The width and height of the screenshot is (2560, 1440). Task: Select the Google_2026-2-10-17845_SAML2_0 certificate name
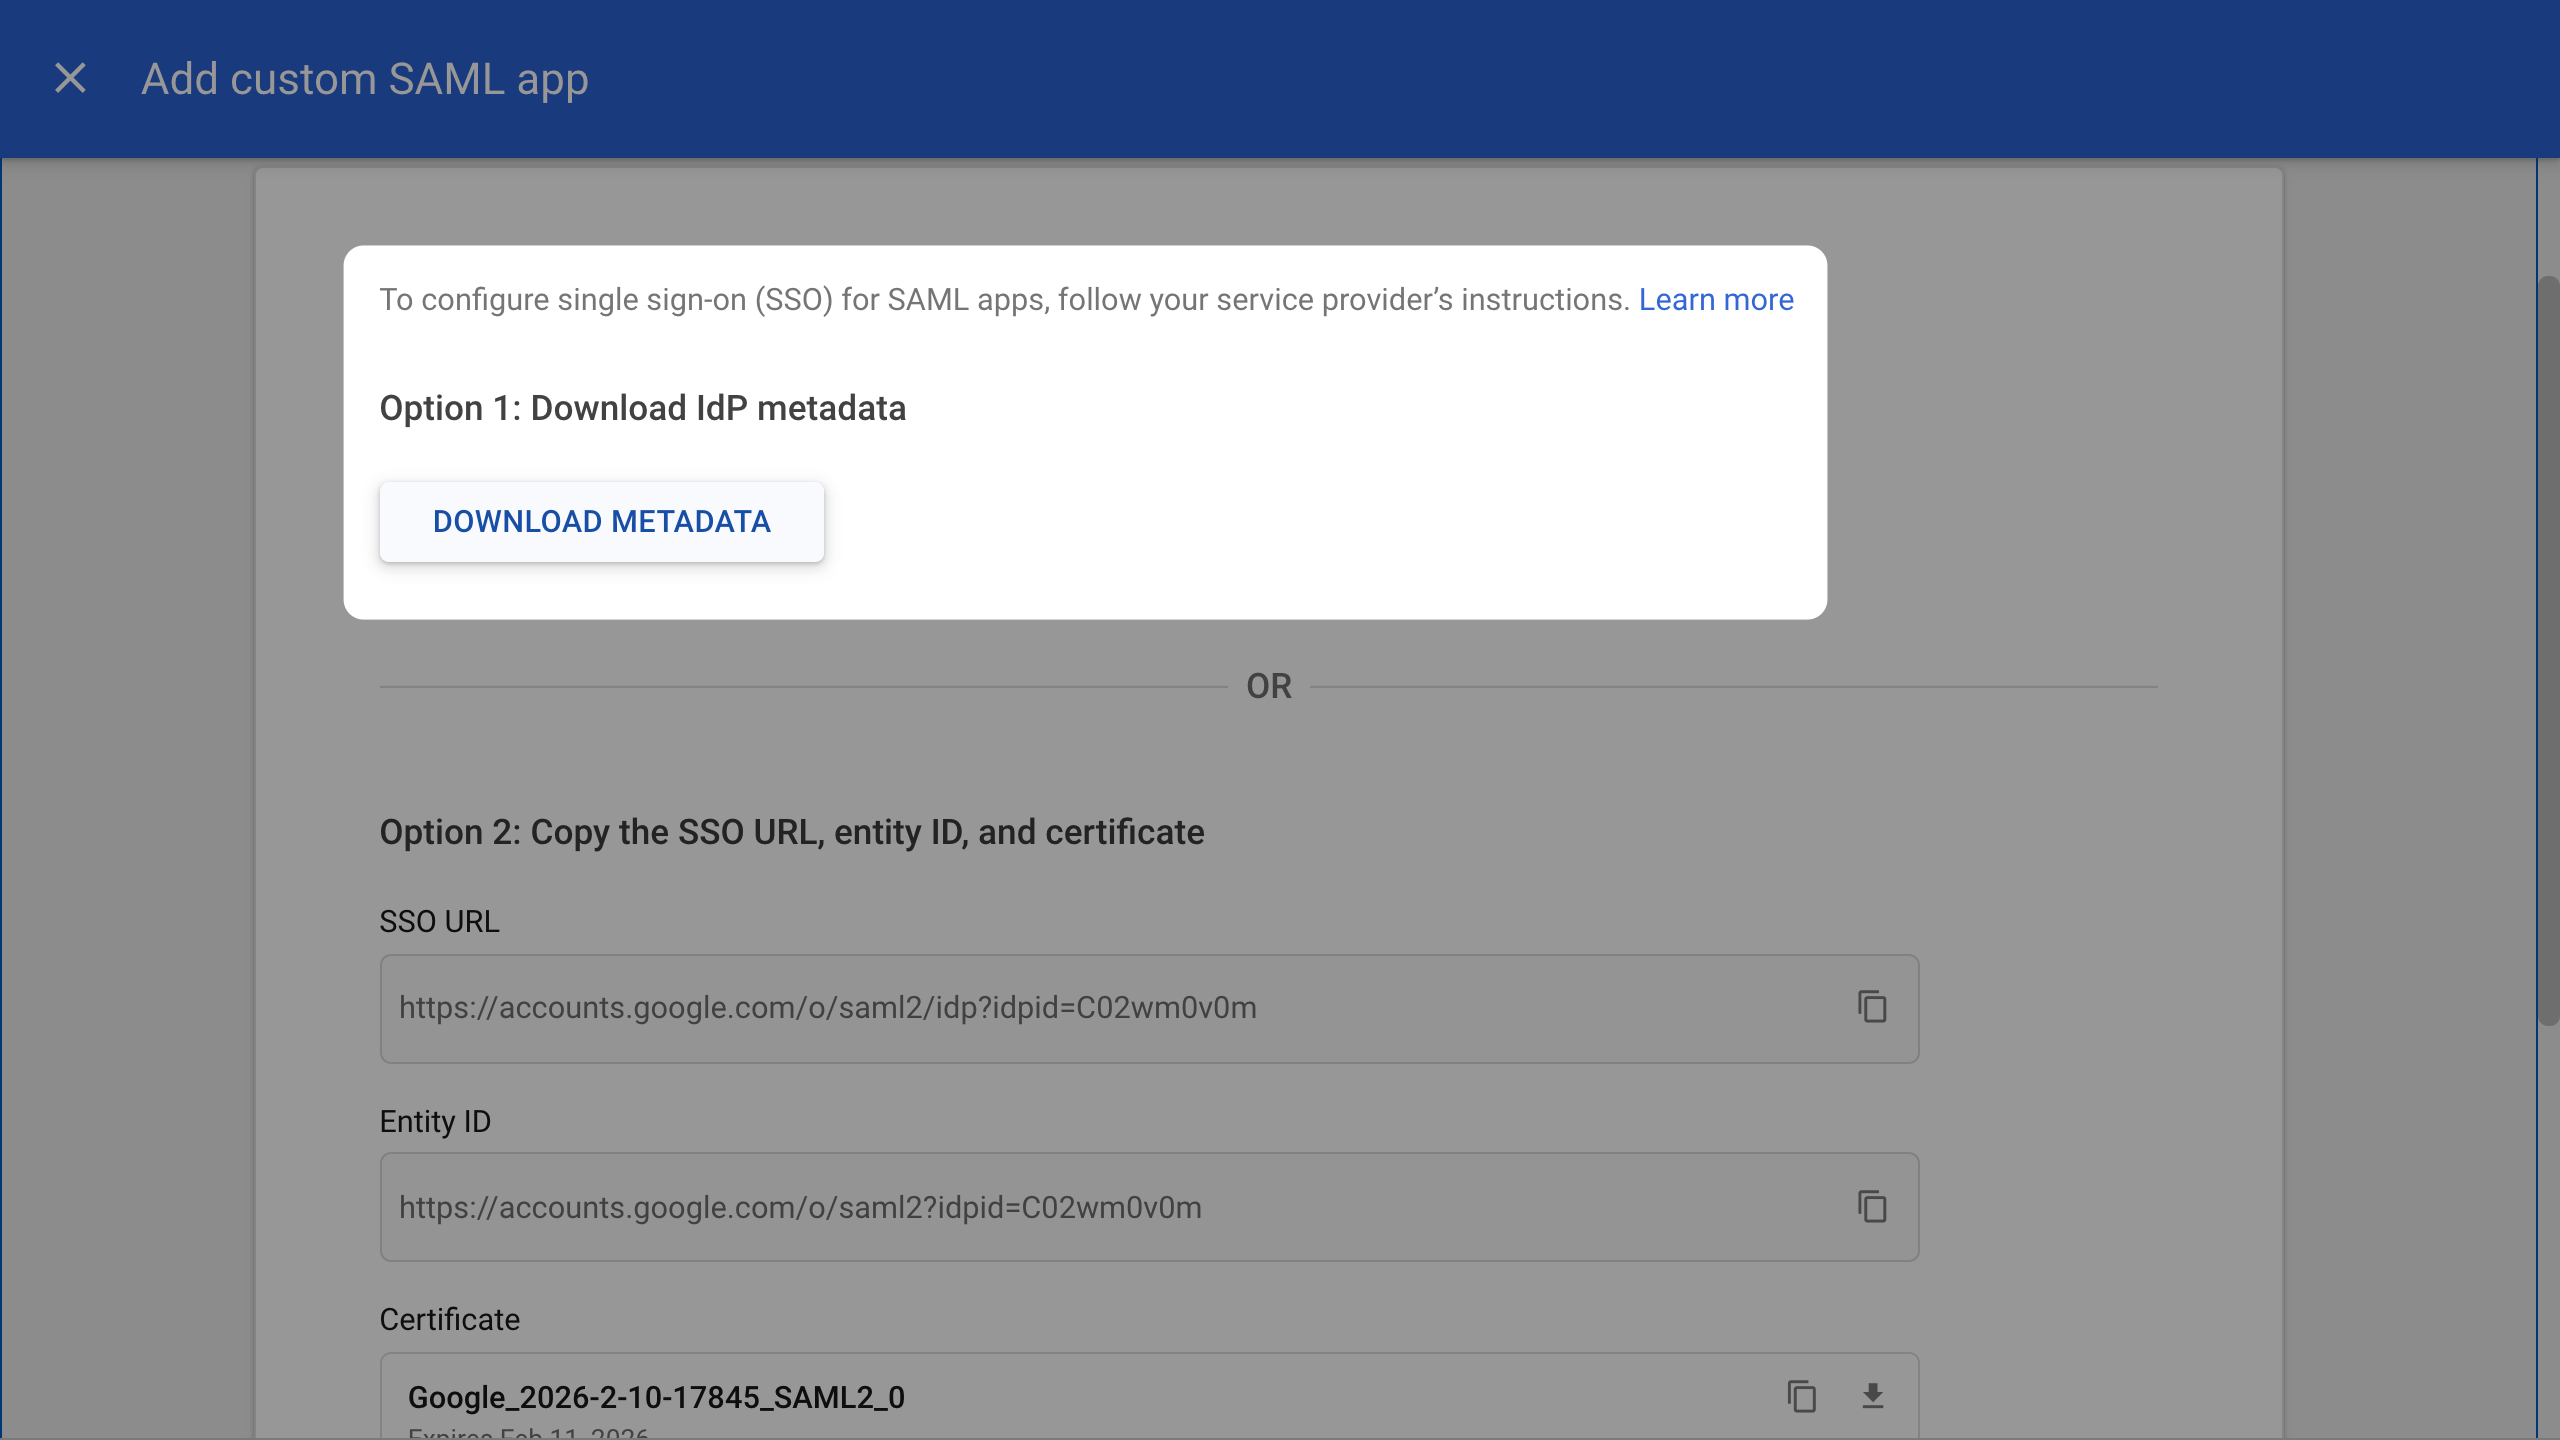[x=656, y=1397]
